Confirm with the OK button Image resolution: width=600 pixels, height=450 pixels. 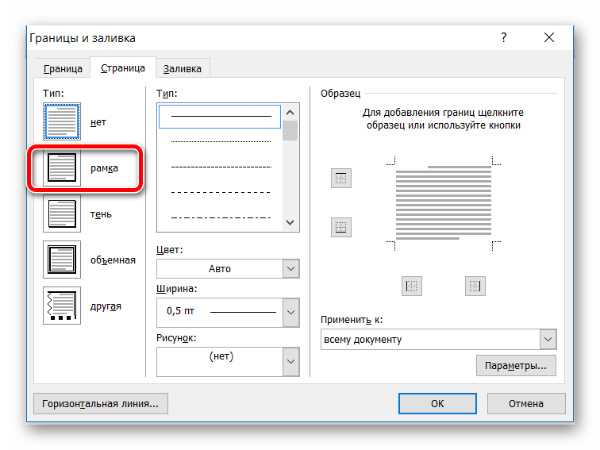(x=437, y=404)
